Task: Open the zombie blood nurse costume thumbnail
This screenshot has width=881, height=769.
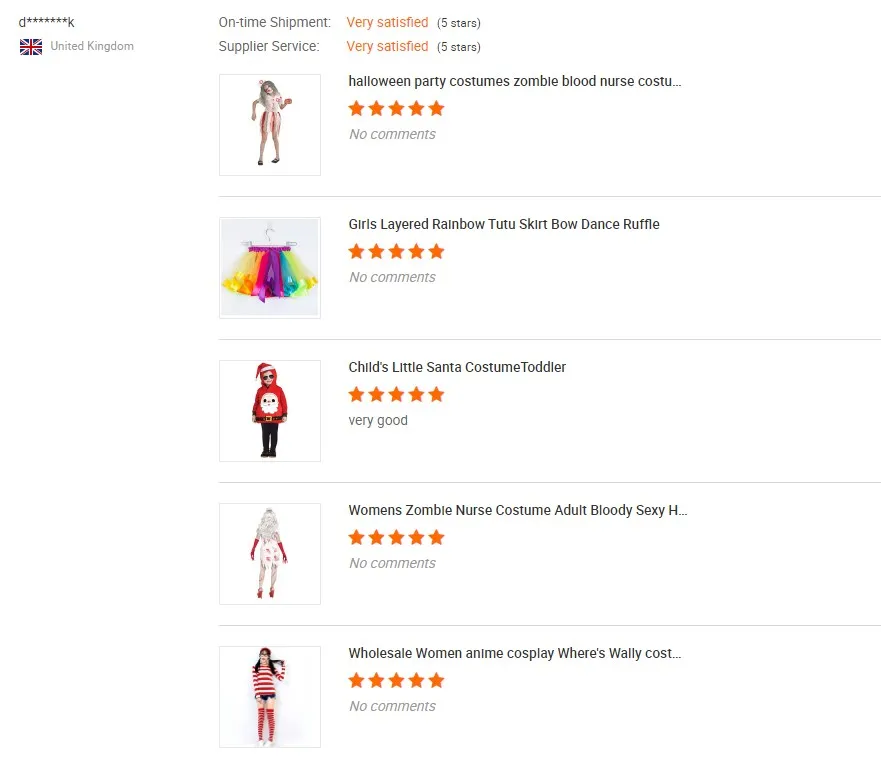Action: pyautogui.click(x=269, y=125)
